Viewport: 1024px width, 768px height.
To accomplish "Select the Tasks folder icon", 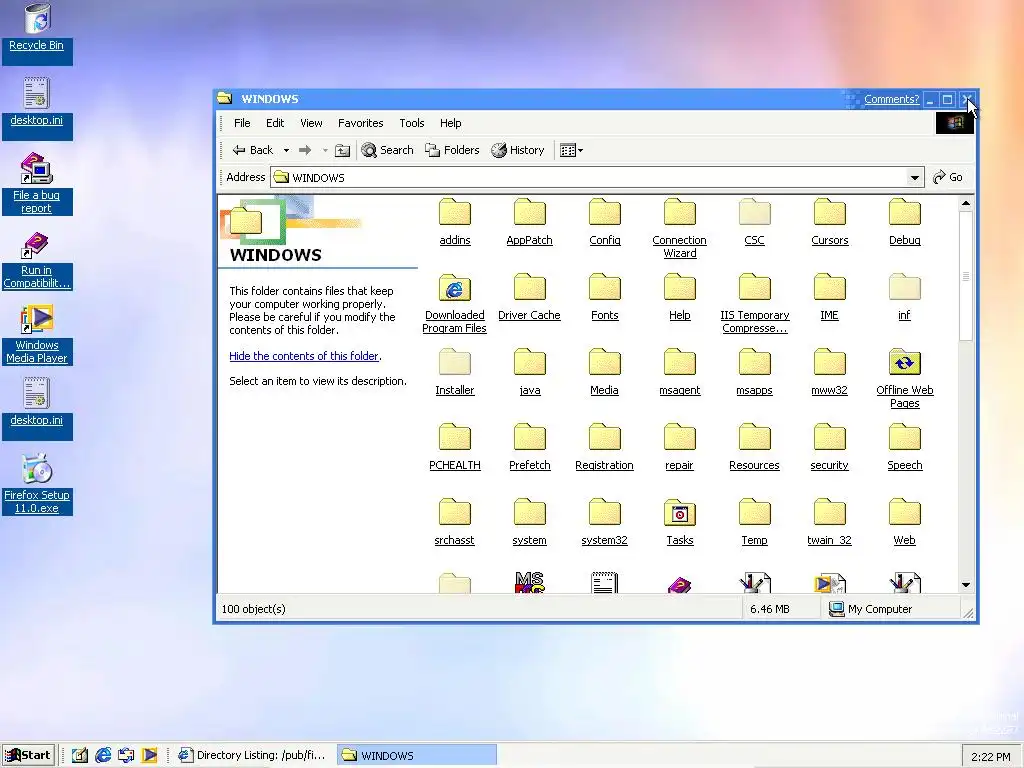I will click(679, 513).
